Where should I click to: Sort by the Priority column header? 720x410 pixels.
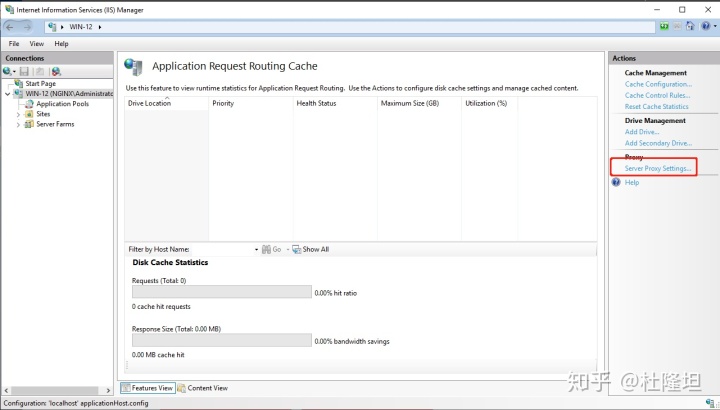(x=251, y=103)
